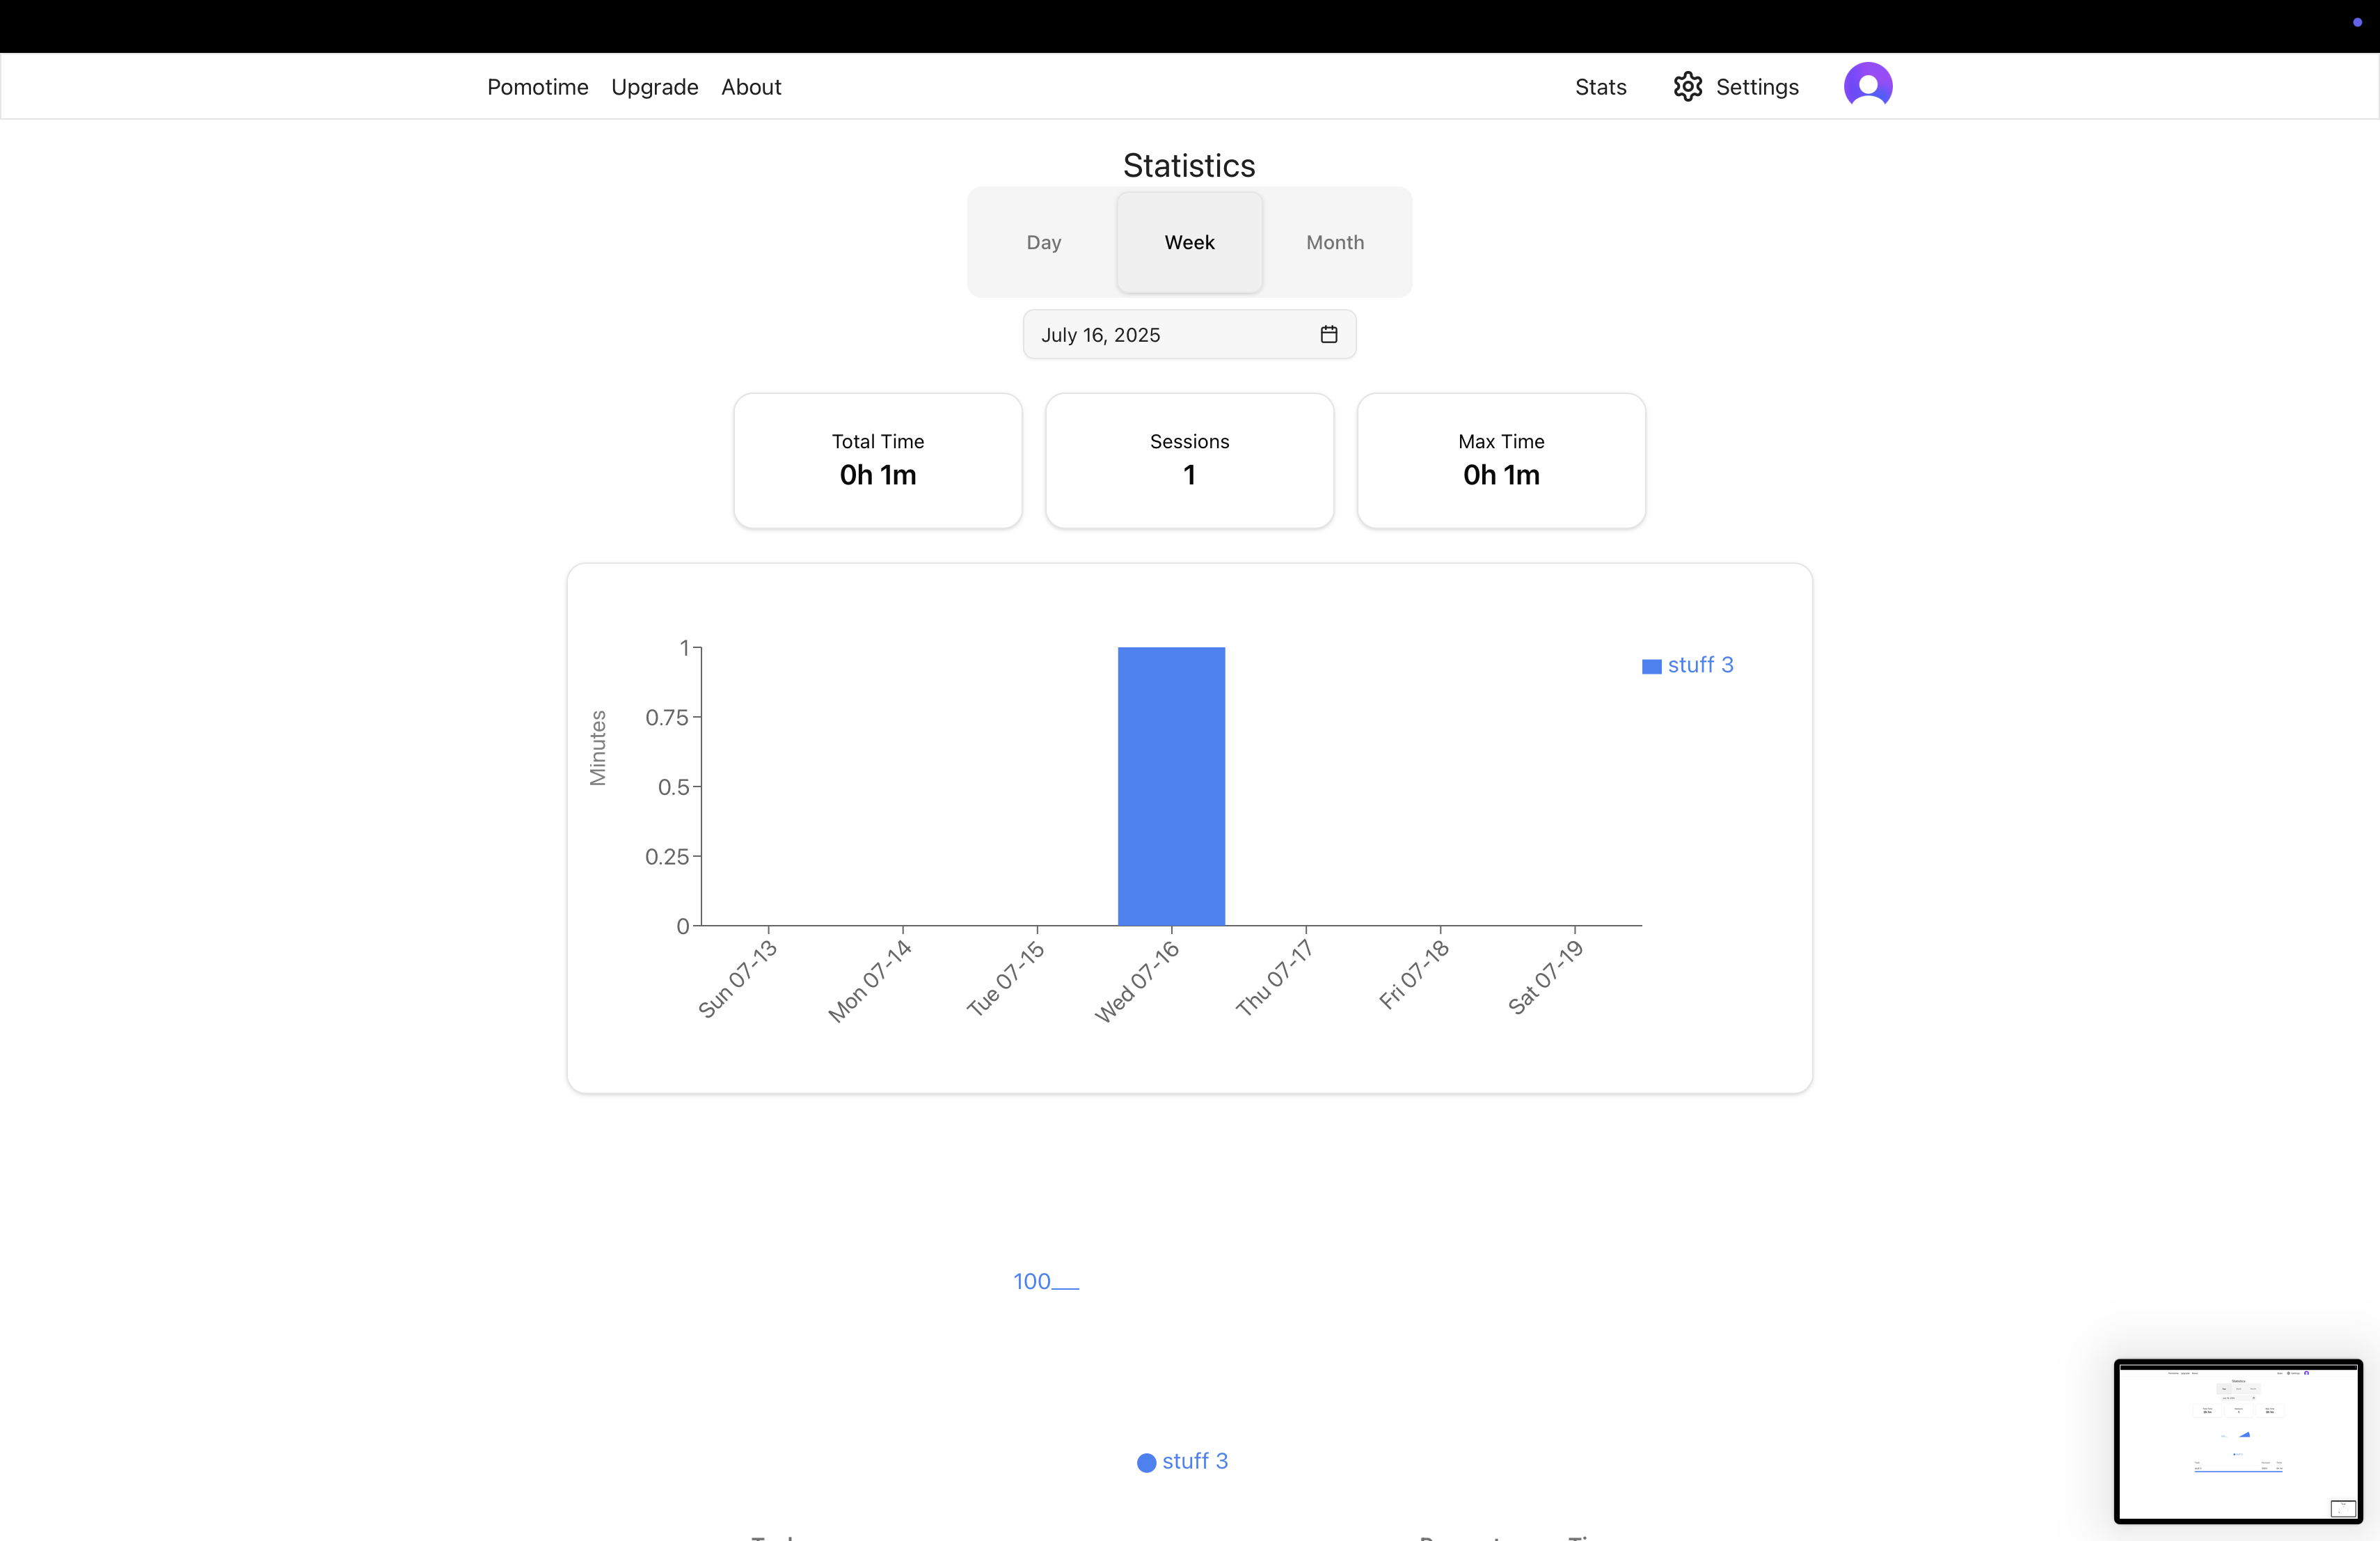The image size is (2380, 1541).
Task: Click the Total Time card
Action: tap(878, 461)
